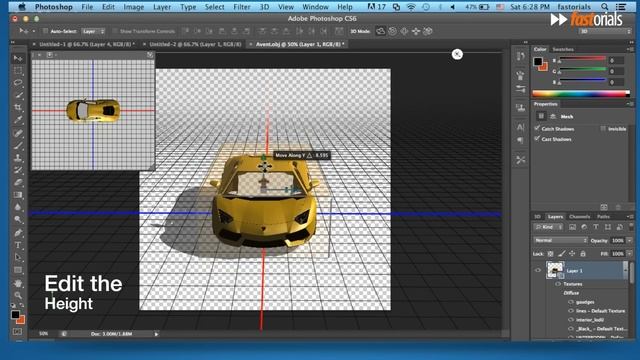Click the Scale 3D Object mode icon
This screenshot has width=640, height=360.
point(428,31)
